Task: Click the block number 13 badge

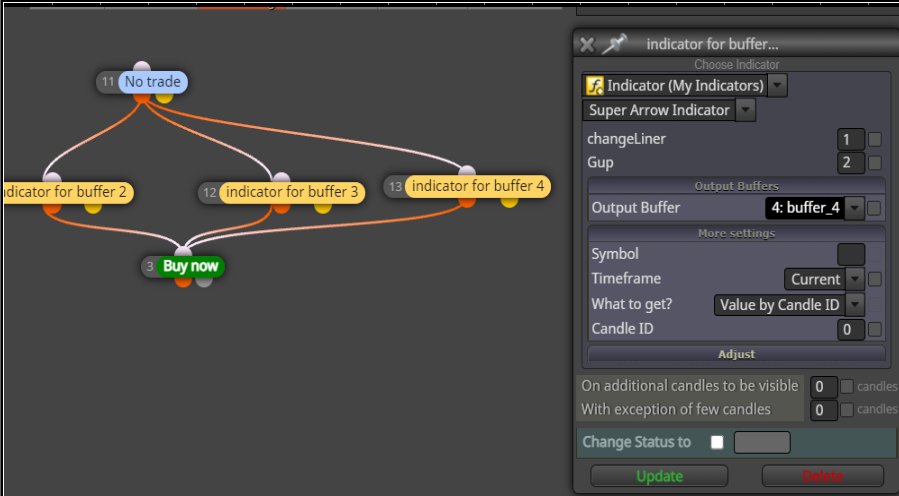Action: point(395,186)
